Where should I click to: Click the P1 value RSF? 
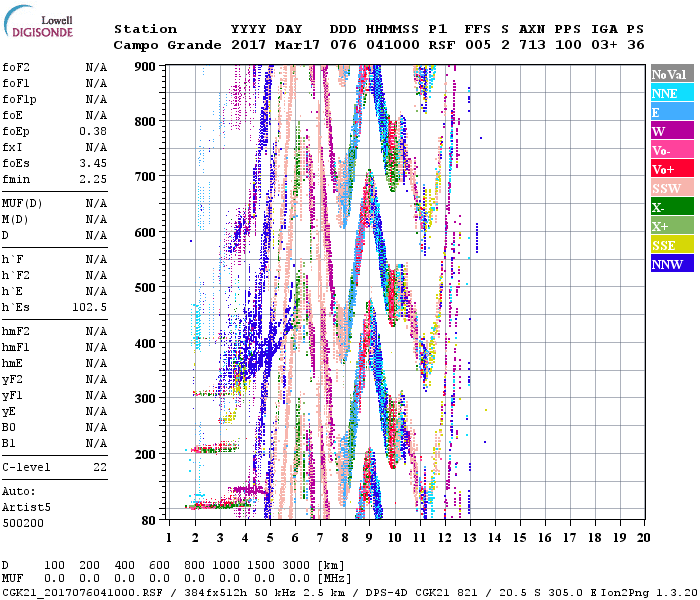[x=442, y=45]
